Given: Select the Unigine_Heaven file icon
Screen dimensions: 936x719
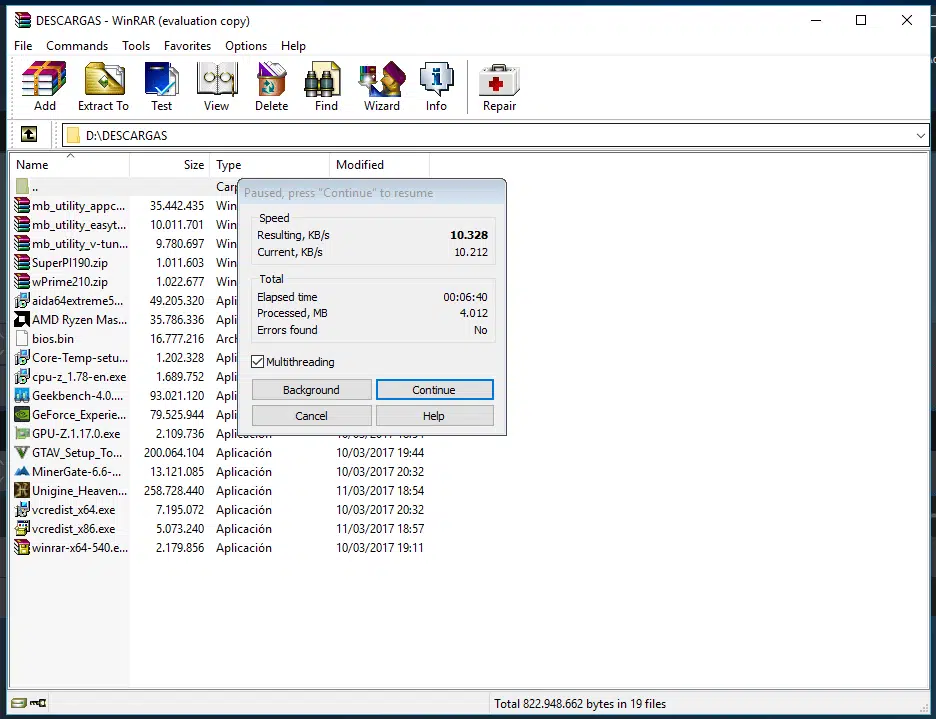Looking at the screenshot, I should click(22, 491).
